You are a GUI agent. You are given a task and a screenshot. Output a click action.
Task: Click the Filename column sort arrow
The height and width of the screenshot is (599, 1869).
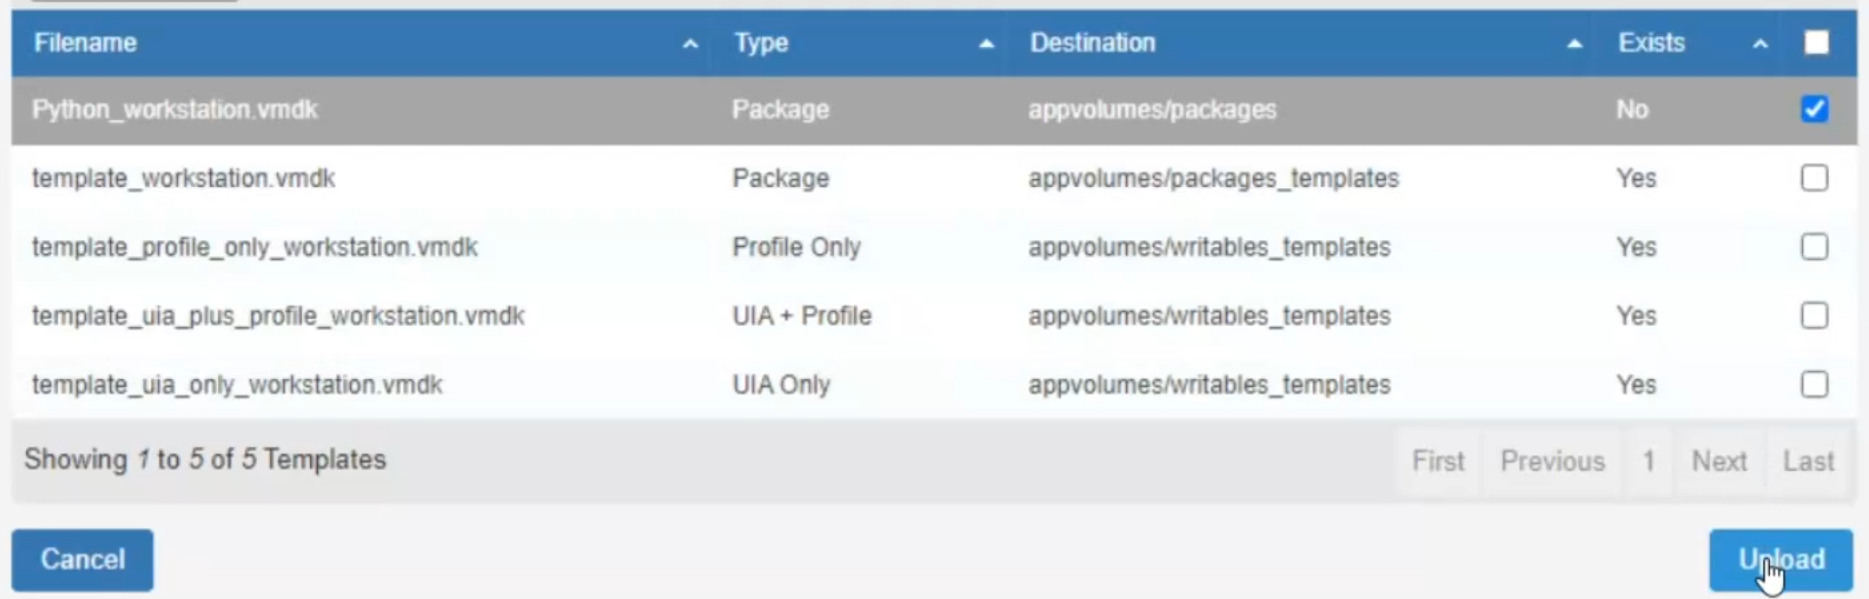[x=690, y=44]
